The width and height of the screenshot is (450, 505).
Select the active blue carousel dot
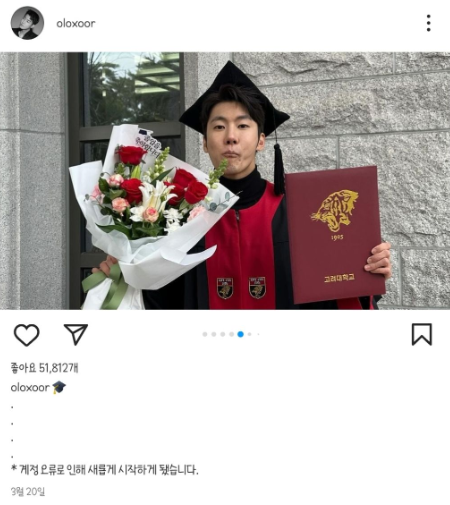coord(240,334)
